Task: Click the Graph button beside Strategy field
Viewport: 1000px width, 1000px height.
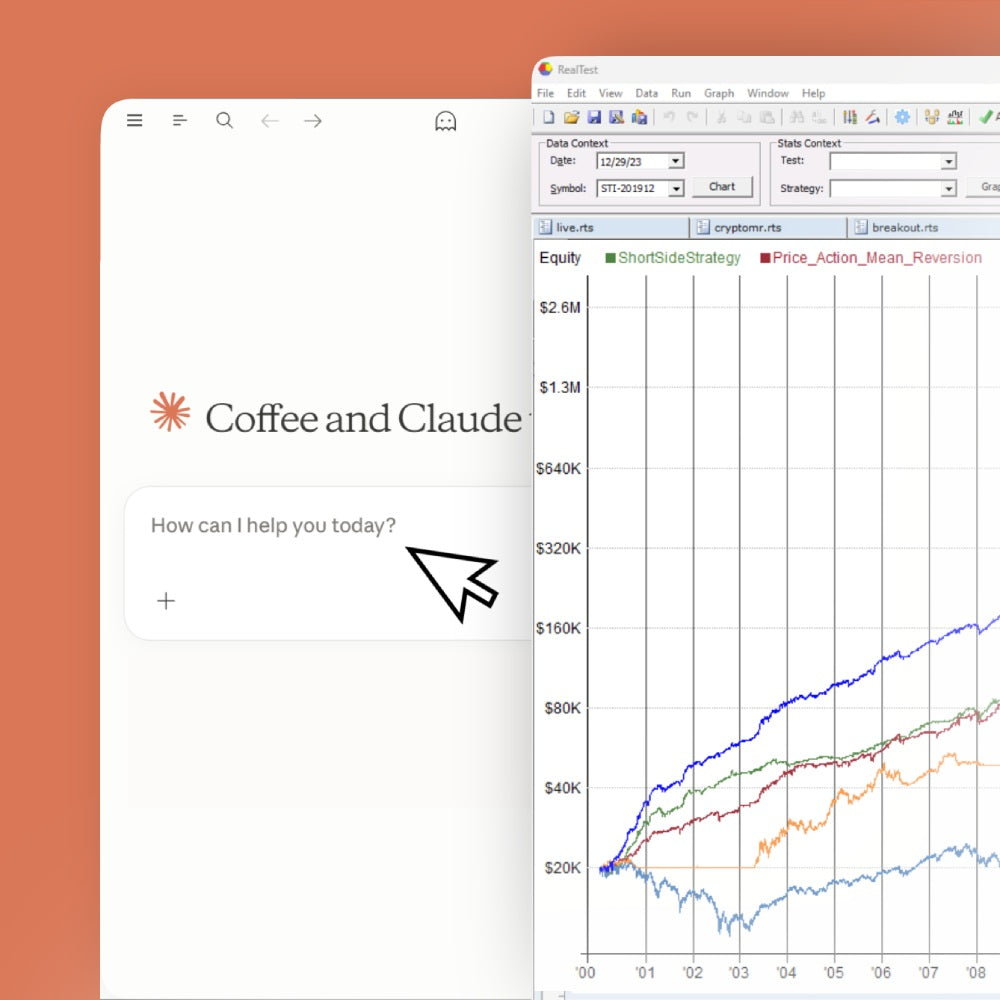Action: pos(984,187)
